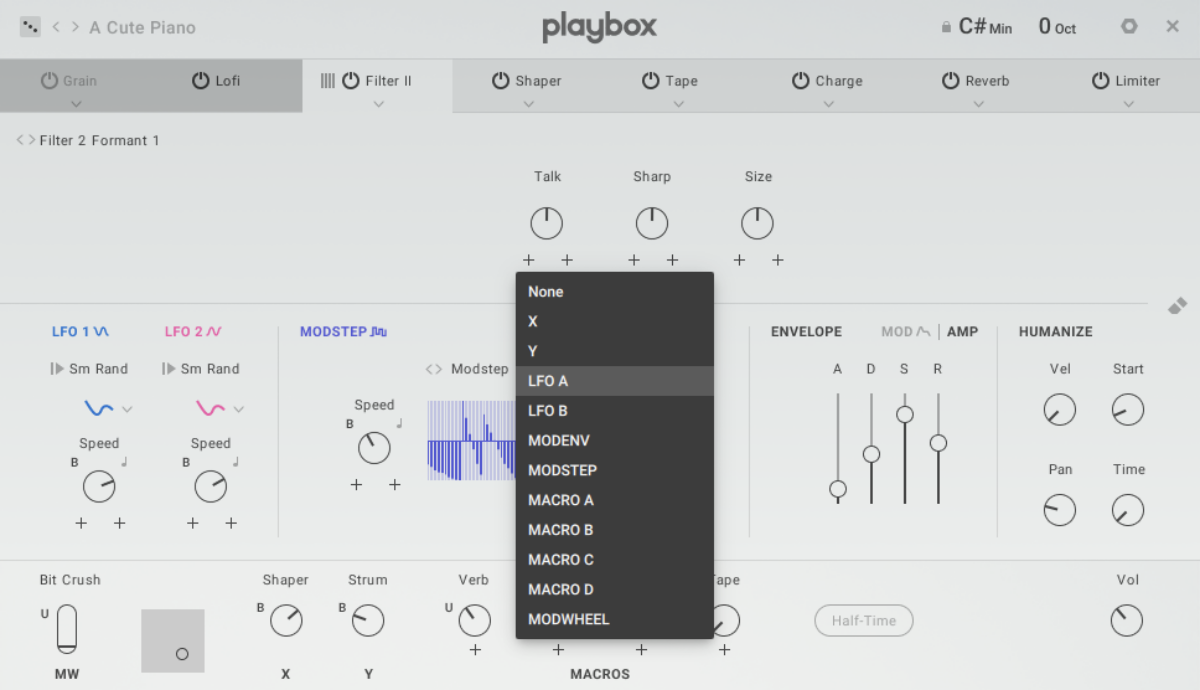Click the XY pad square
Image resolution: width=1200 pixels, height=690 pixels.
coord(173,641)
